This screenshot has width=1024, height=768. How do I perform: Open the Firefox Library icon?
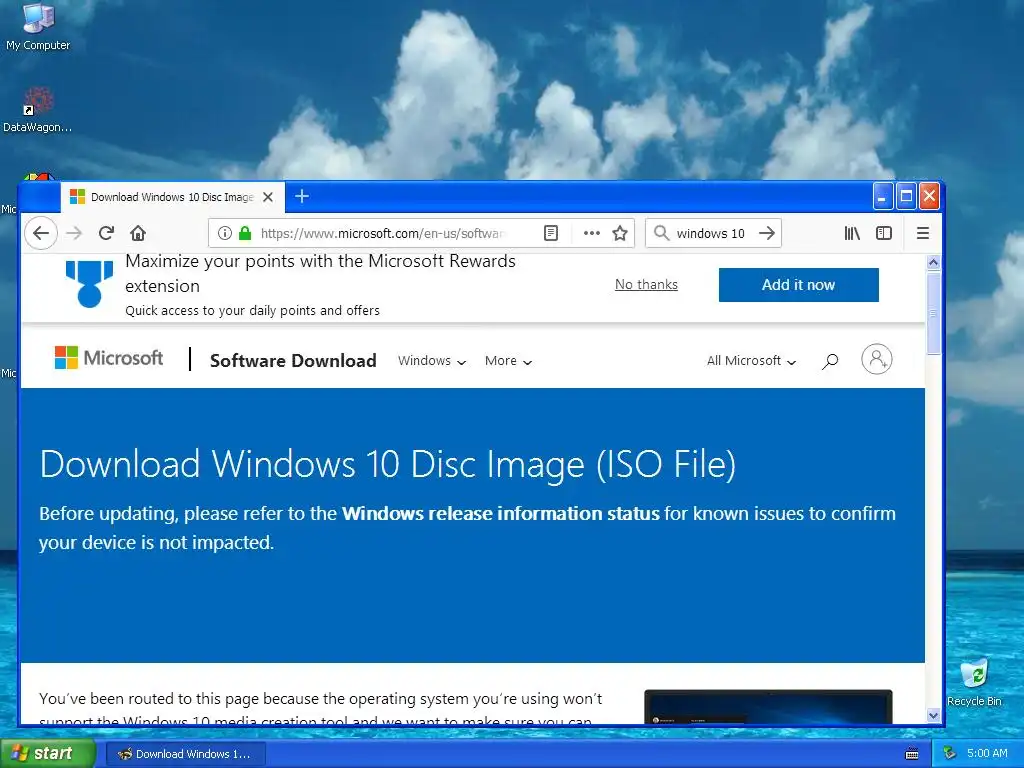852,233
